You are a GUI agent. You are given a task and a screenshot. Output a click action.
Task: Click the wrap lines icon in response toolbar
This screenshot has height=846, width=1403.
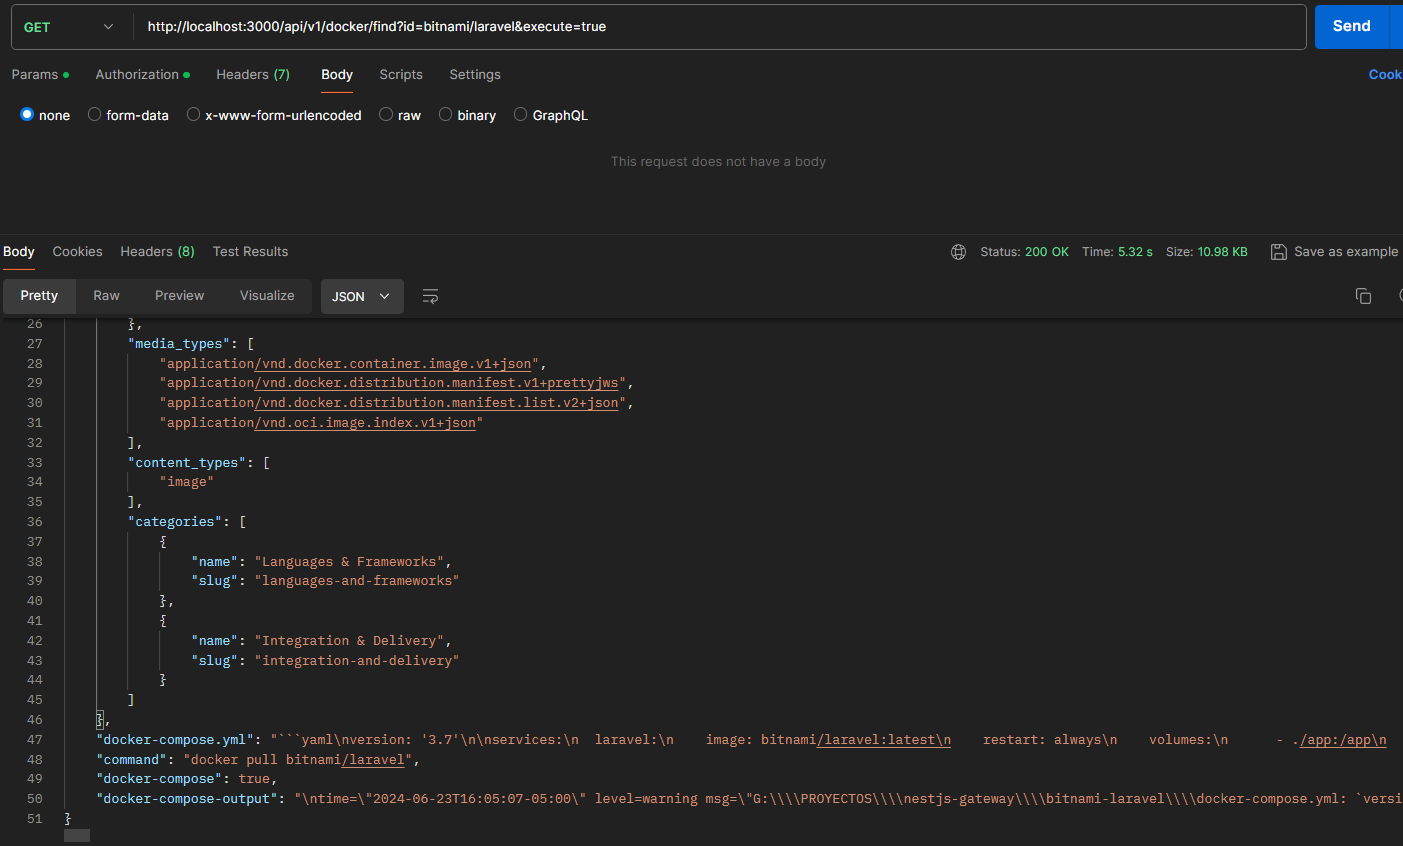(x=430, y=296)
